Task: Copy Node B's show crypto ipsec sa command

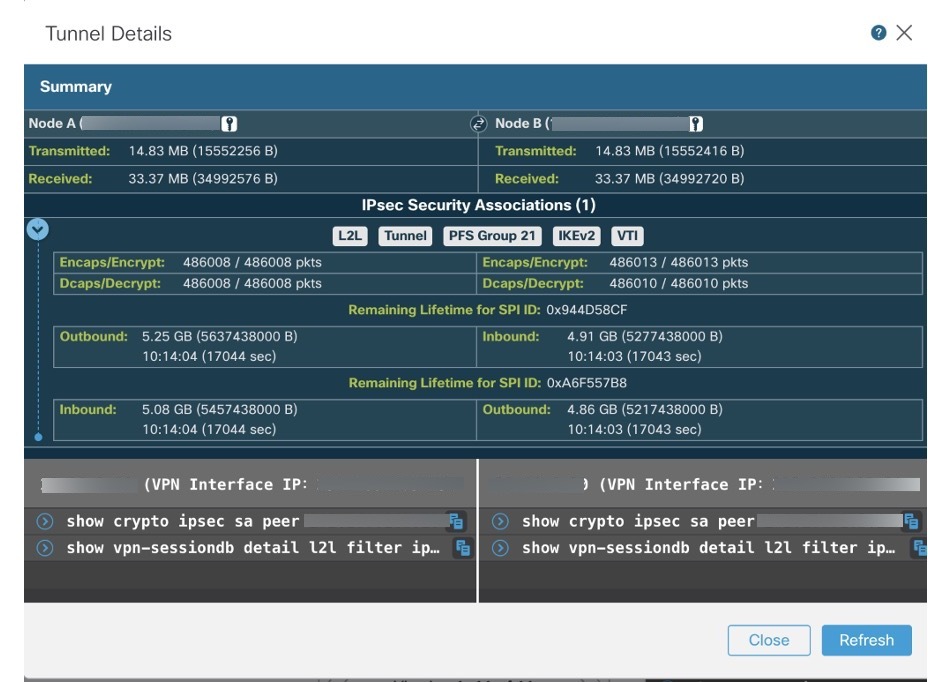Action: tap(911, 520)
